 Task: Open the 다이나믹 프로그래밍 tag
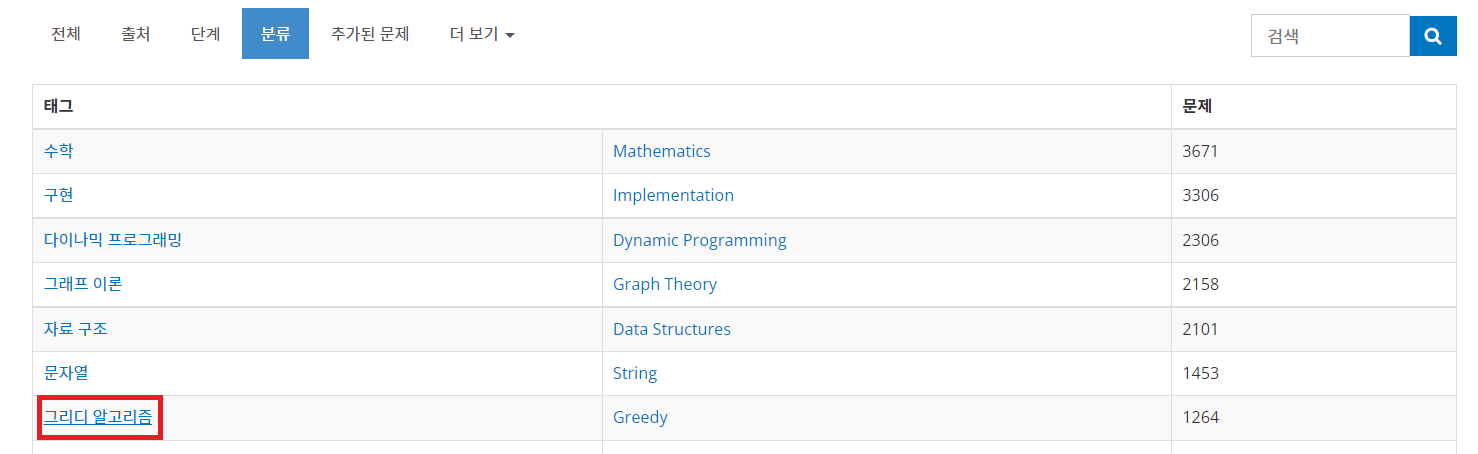coord(113,240)
